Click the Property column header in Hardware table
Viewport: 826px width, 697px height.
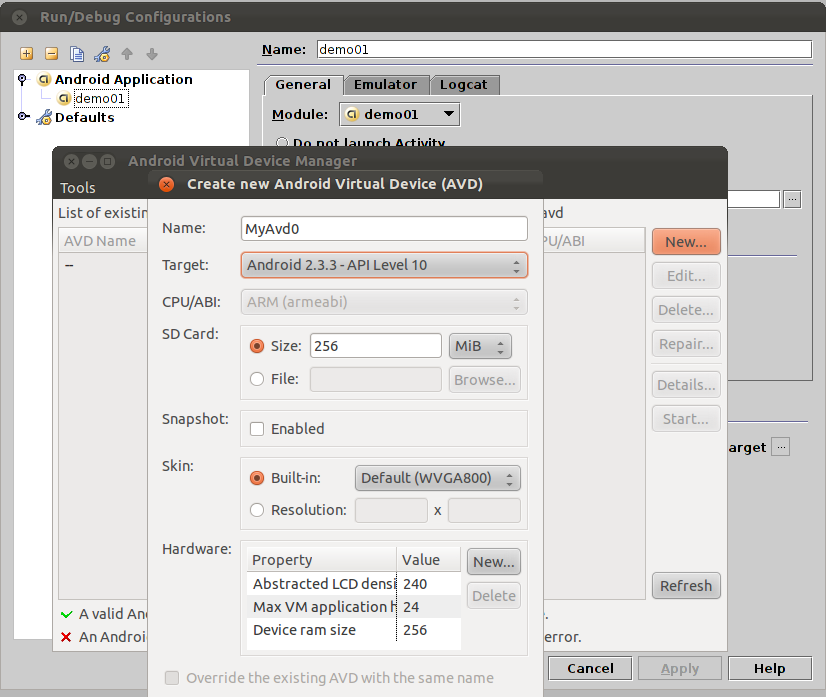(x=321, y=559)
